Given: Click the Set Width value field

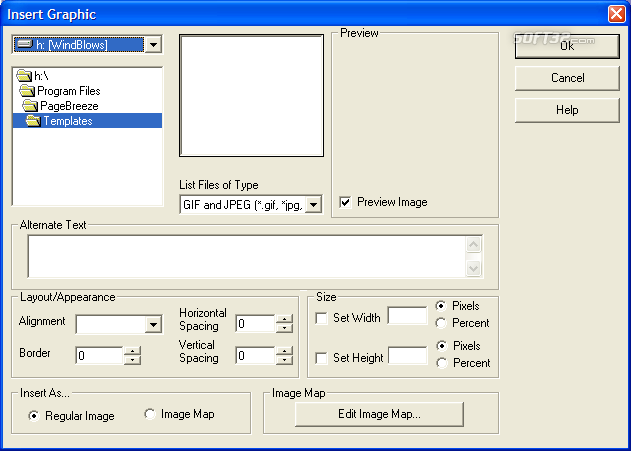Looking at the screenshot, I should click(x=407, y=316).
